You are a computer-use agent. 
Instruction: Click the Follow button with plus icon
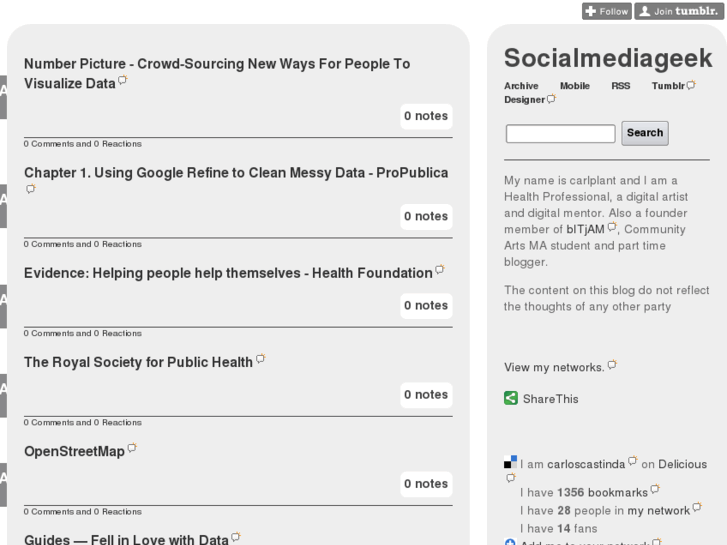(606, 11)
